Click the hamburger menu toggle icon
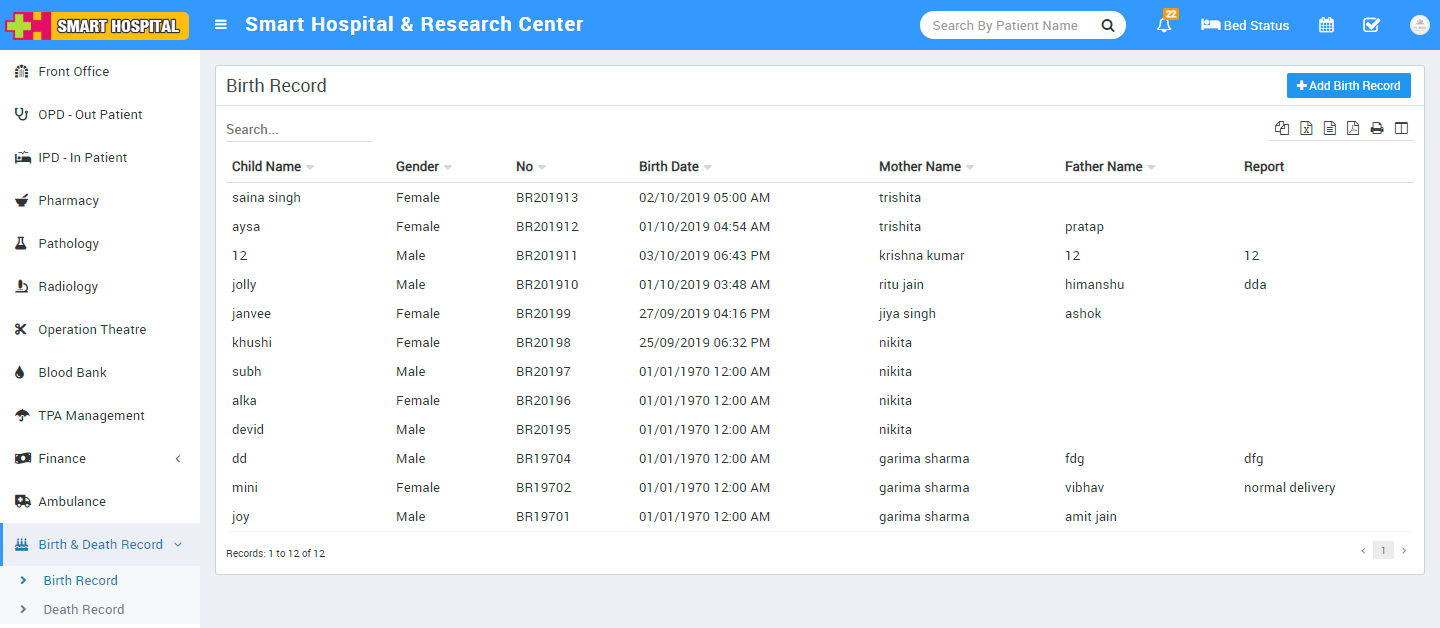Screen dimensions: 1440x628 tap(221, 25)
